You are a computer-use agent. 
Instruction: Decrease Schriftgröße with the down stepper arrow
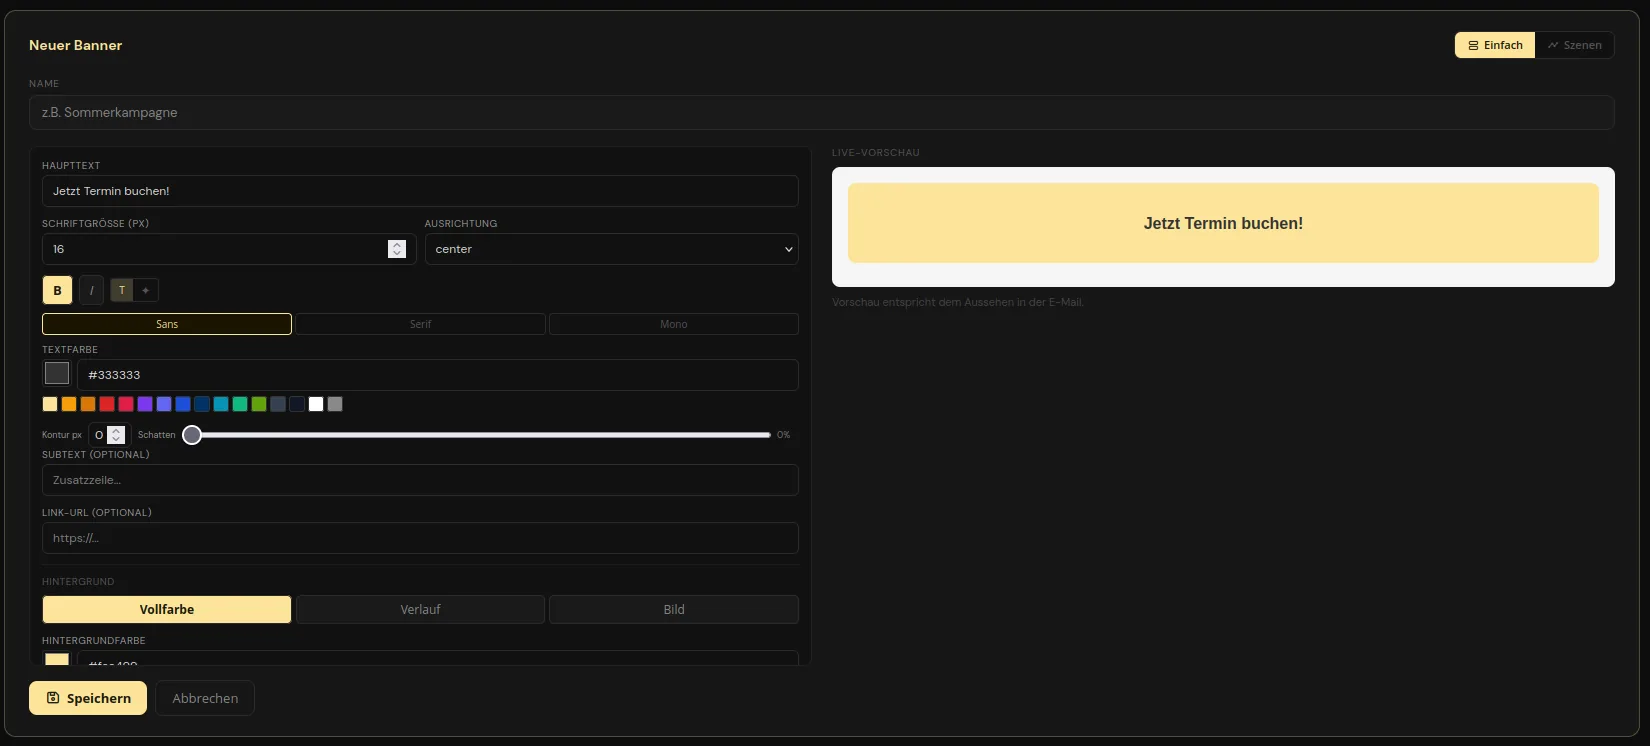point(397,254)
